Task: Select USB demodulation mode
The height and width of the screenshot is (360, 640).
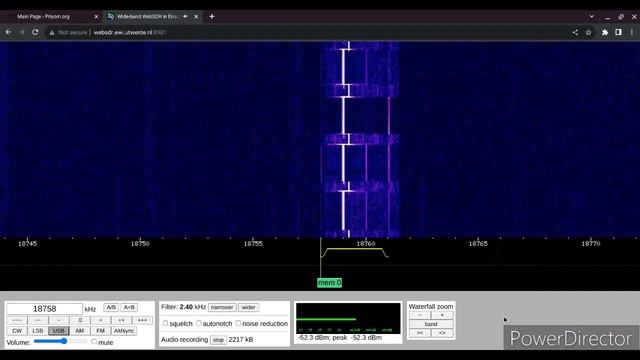Action: [59, 331]
